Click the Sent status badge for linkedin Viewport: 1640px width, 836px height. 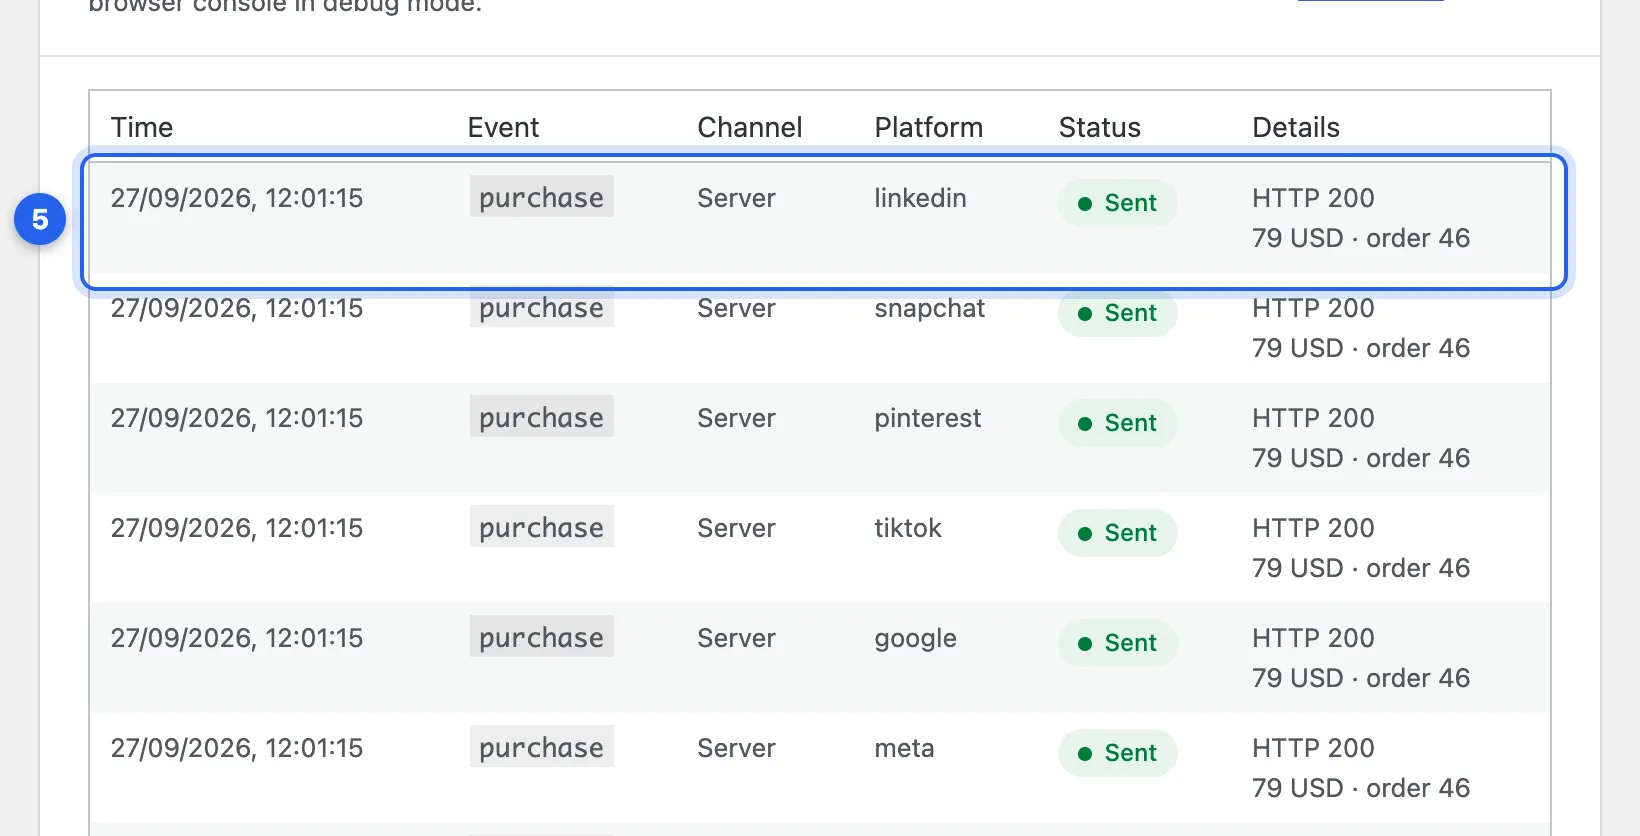(1118, 203)
